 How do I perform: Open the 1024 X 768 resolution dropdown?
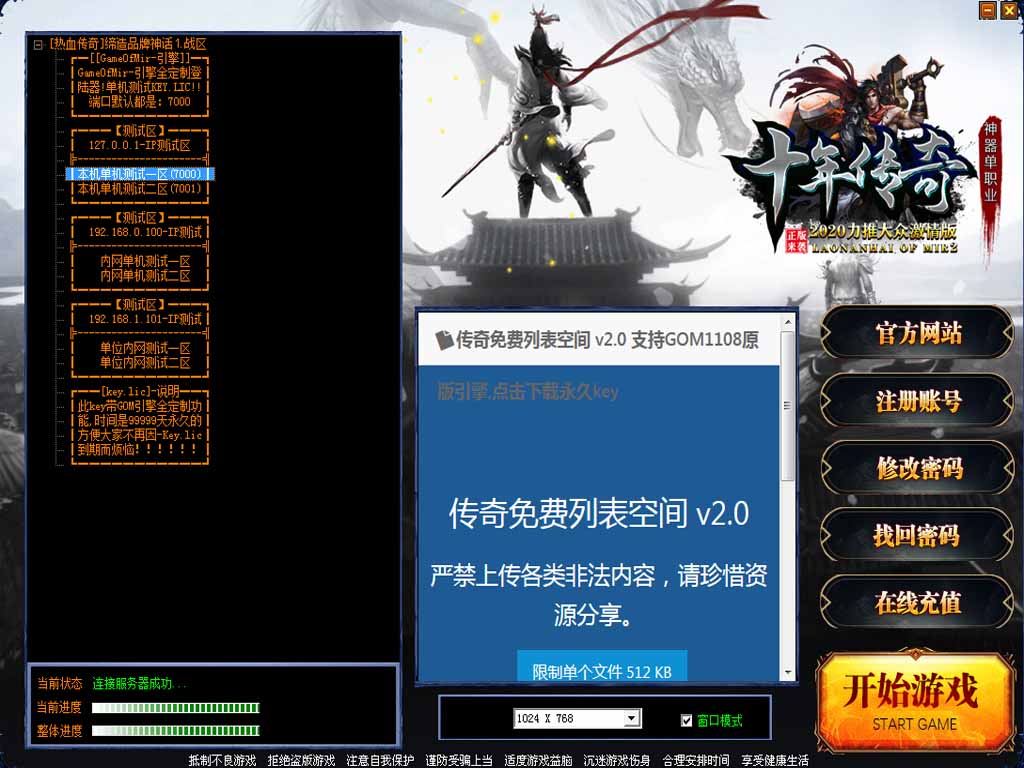631,719
